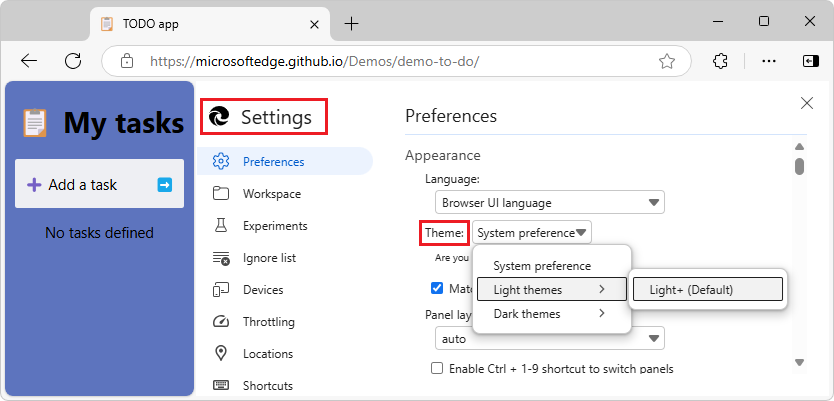The width and height of the screenshot is (834, 401).
Task: Select Light+ (Default) theme
Action: coord(707,289)
